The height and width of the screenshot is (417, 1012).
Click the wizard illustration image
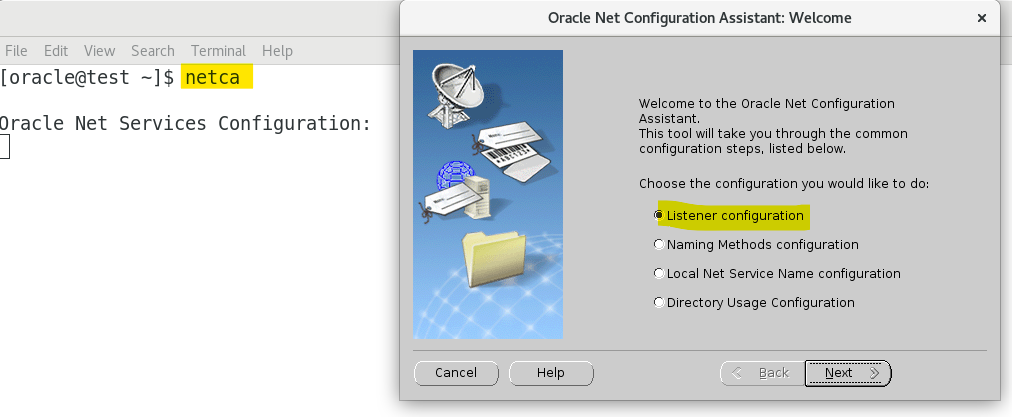pos(488,194)
